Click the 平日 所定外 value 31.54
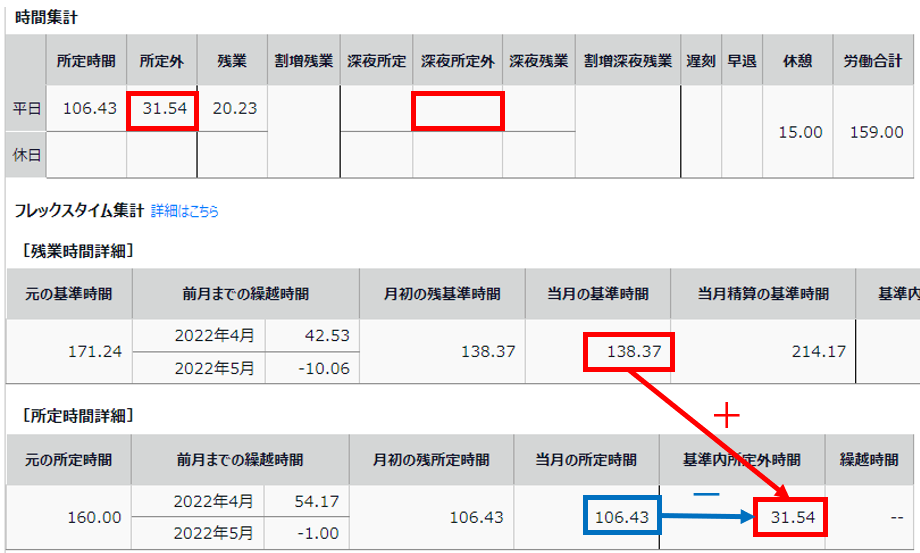 pyautogui.click(x=164, y=108)
